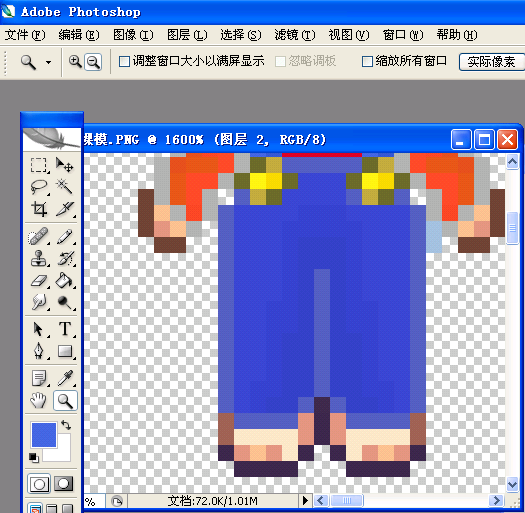525x513 pixels.
Task: Click the 文档:72.0K/1.01M status text
Action: pyautogui.click(x=213, y=501)
